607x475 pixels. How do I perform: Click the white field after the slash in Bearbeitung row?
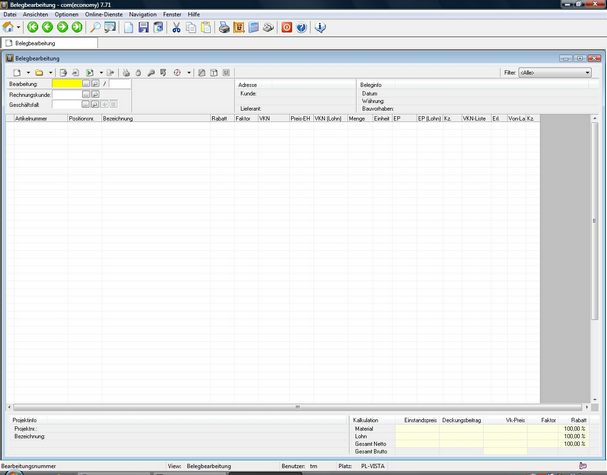point(120,83)
